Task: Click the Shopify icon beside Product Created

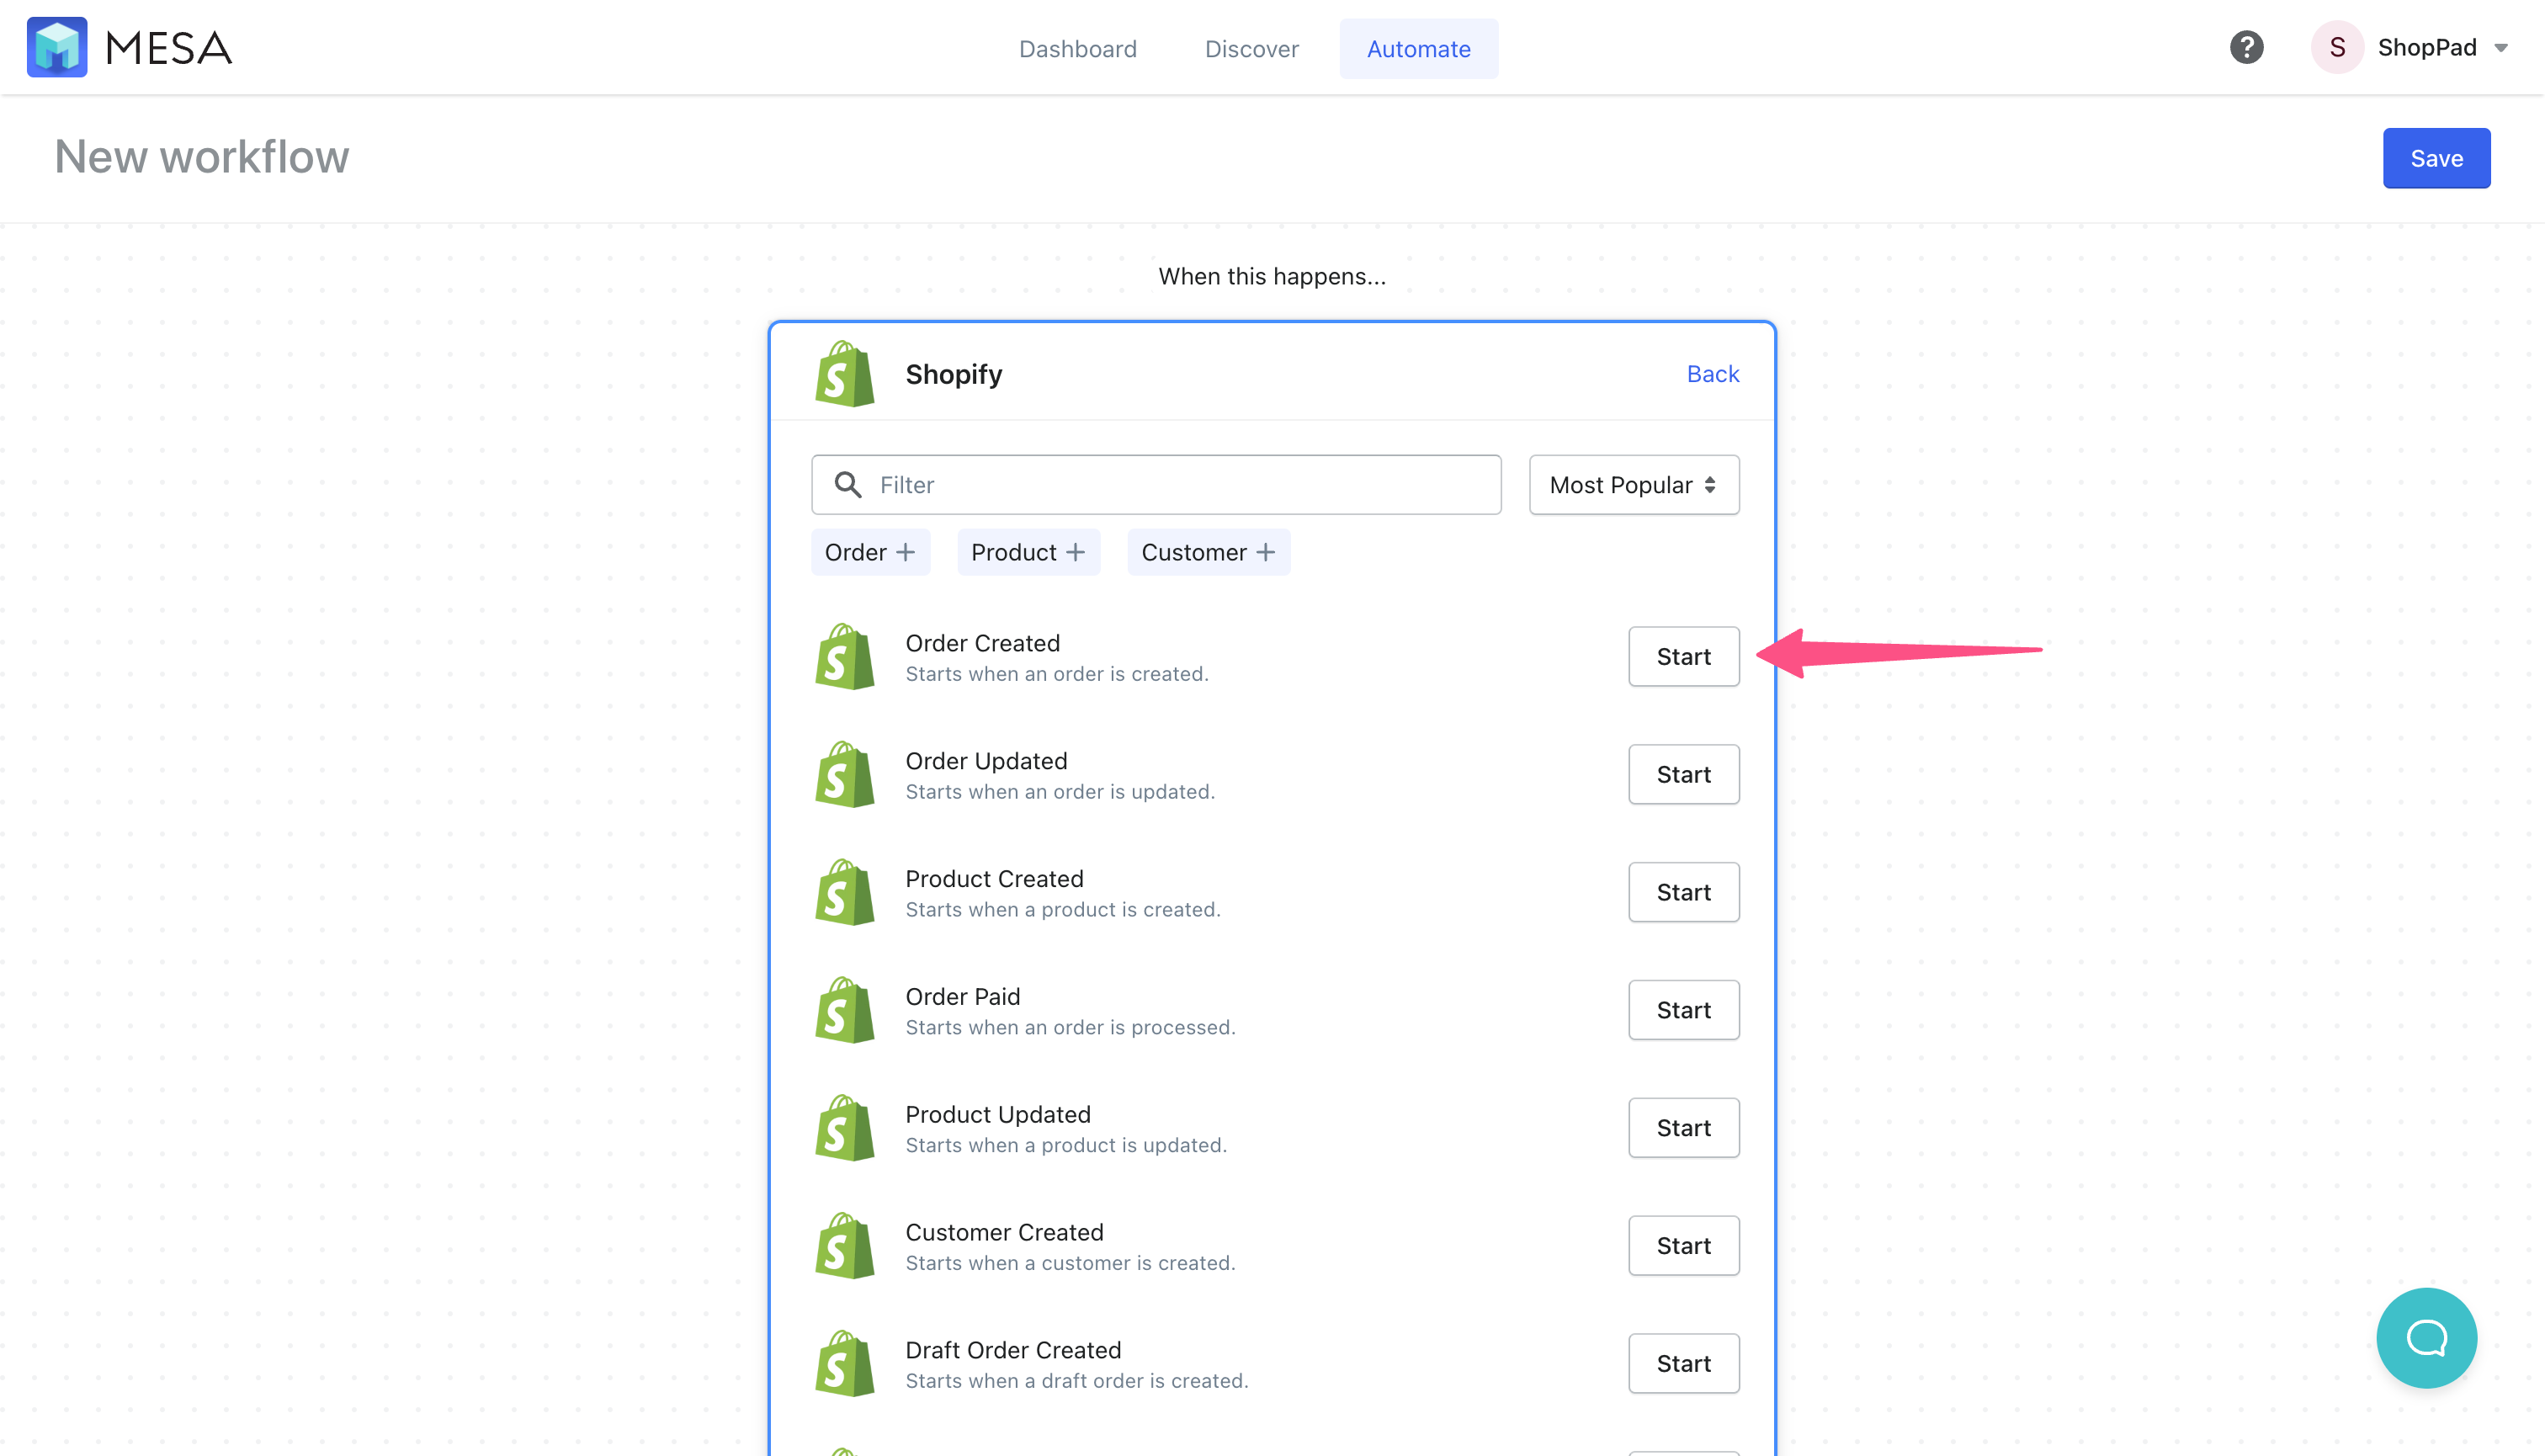Action: coord(845,893)
